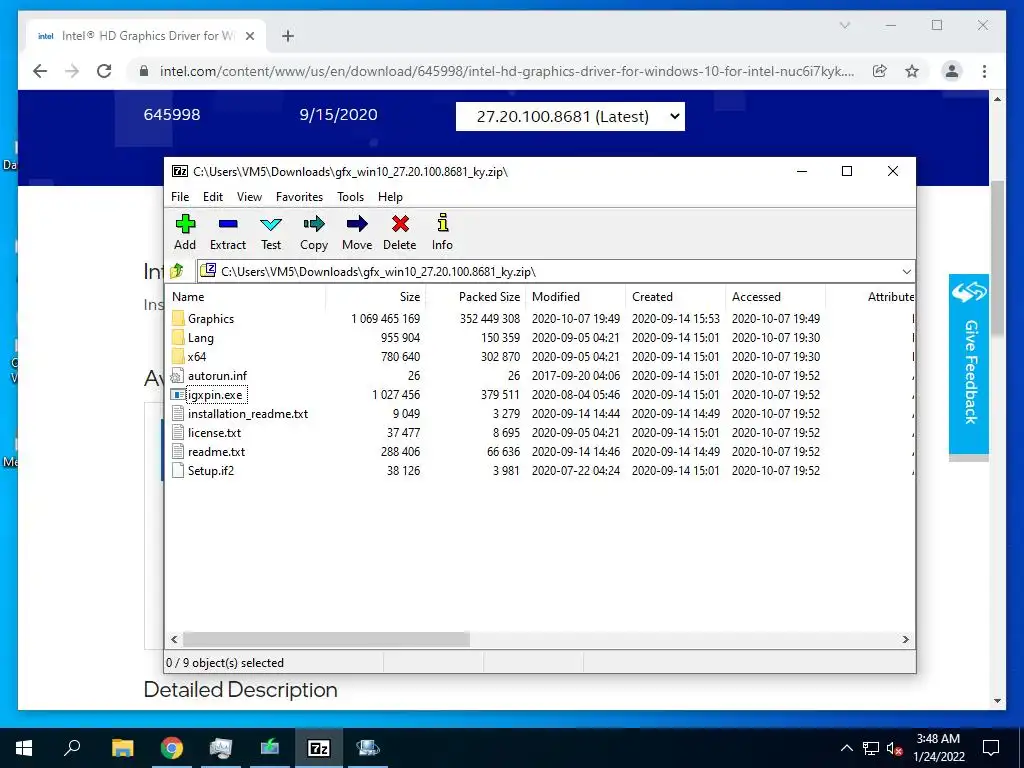Click the 7-Zip taskbar icon
Image resolution: width=1024 pixels, height=768 pixels.
pyautogui.click(x=319, y=748)
